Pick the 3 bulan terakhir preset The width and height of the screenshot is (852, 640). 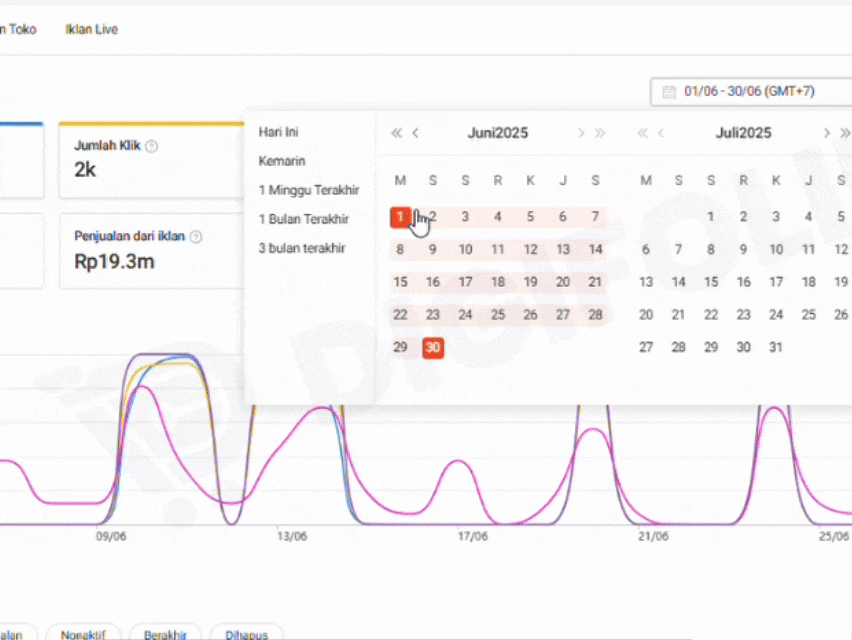tap(302, 248)
